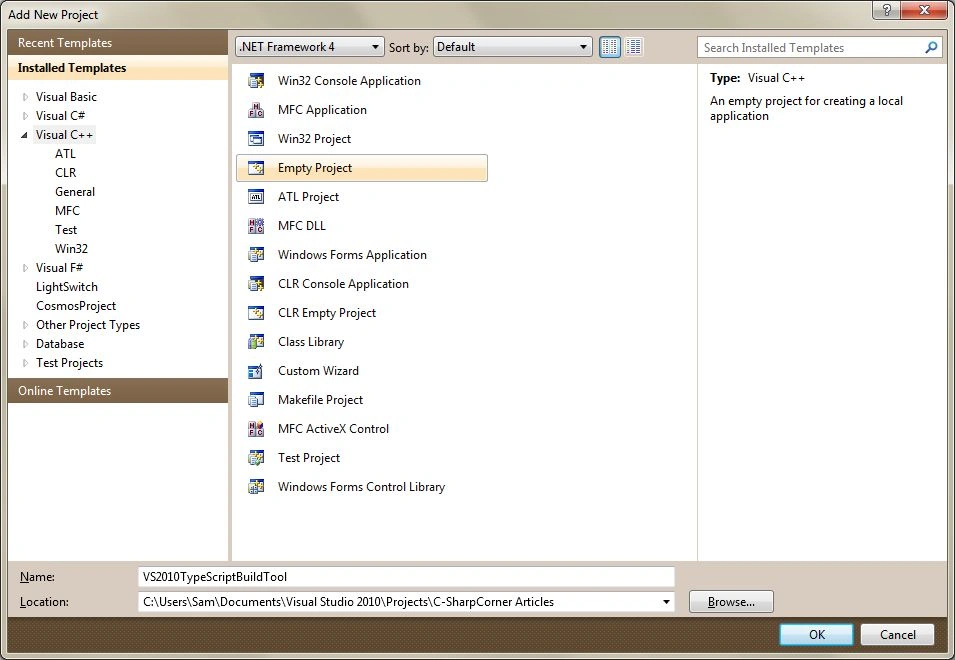Collapse the Visual C++ node
This screenshot has height=660, width=955.
coord(25,135)
